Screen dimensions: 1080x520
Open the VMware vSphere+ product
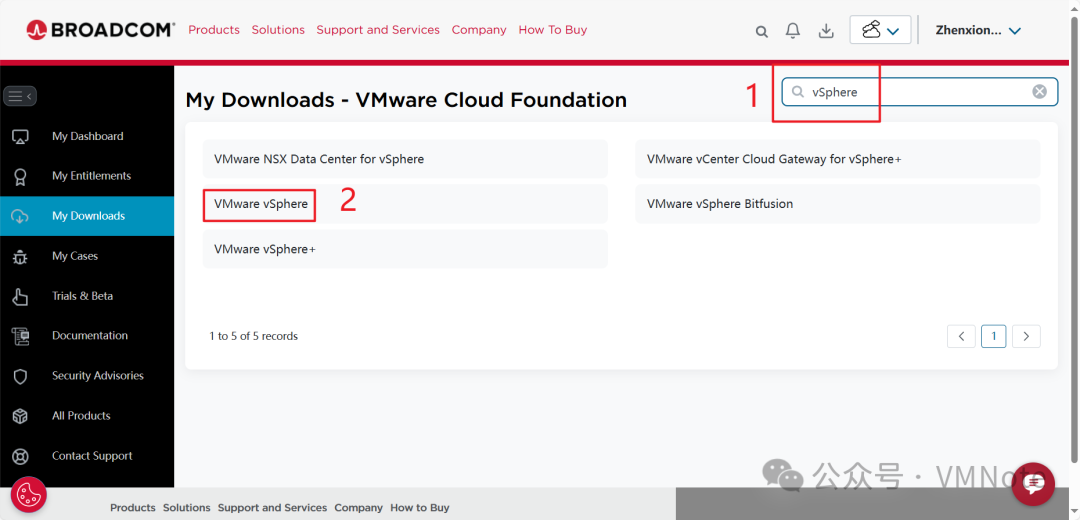click(x=405, y=249)
